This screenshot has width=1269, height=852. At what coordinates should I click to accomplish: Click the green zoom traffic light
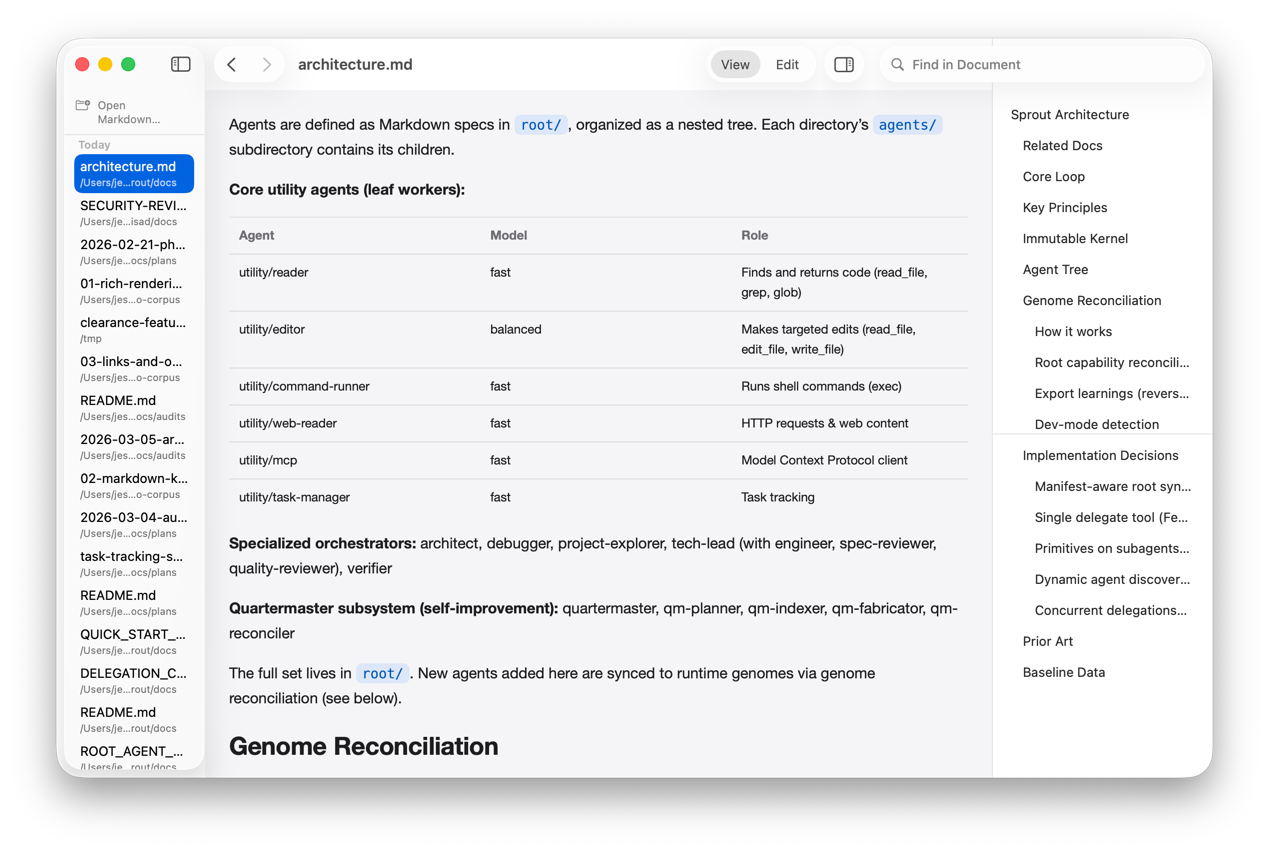[128, 63]
